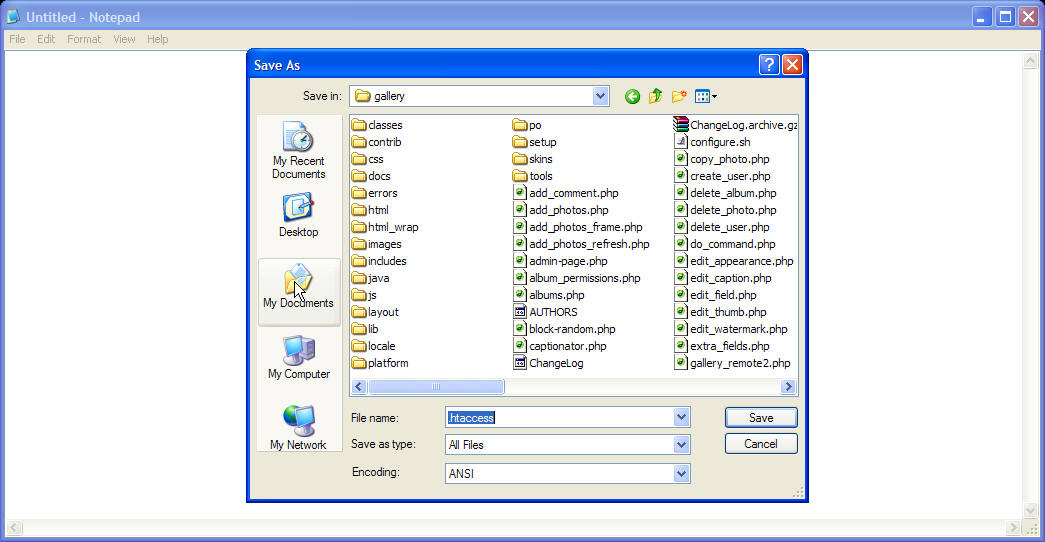Click file list scroll right arrow
This screenshot has width=1045, height=542.
click(x=788, y=387)
